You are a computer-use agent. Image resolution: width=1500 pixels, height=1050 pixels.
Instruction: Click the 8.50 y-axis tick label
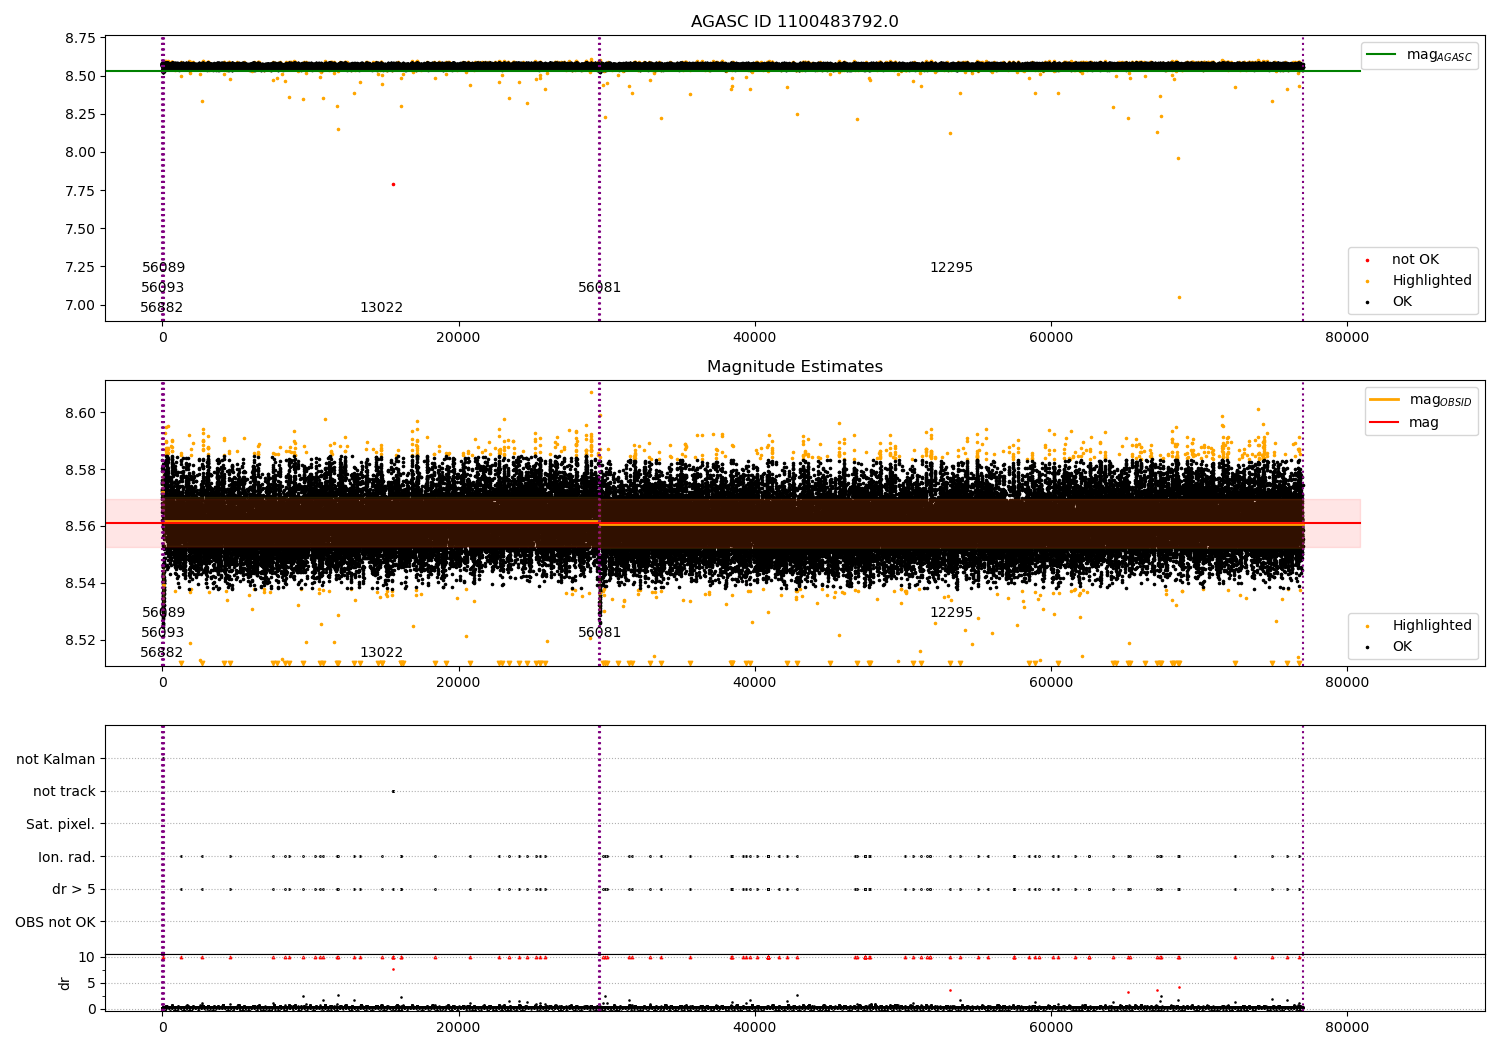80,76
